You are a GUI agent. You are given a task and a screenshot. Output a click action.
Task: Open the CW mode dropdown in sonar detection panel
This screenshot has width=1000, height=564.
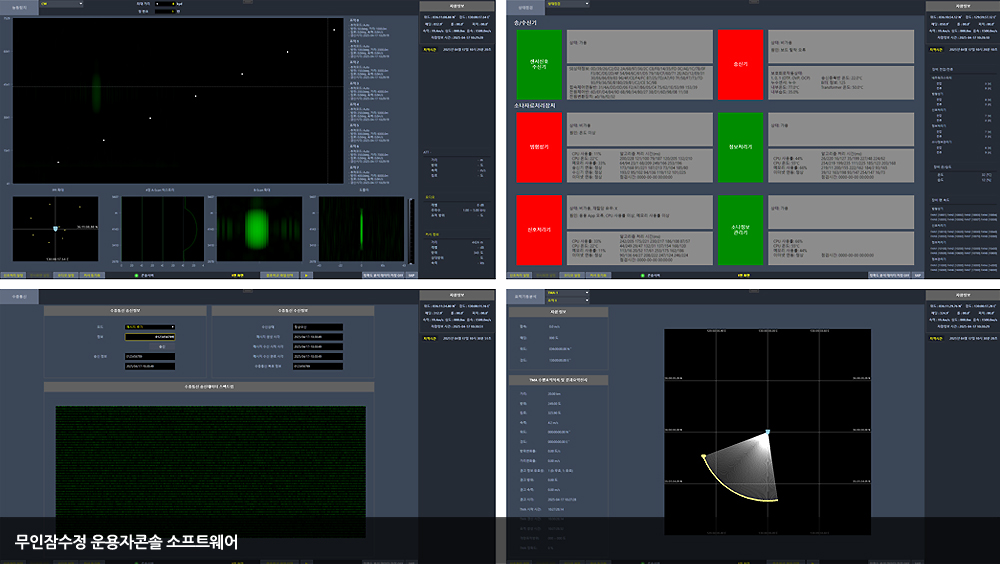click(x=61, y=4)
